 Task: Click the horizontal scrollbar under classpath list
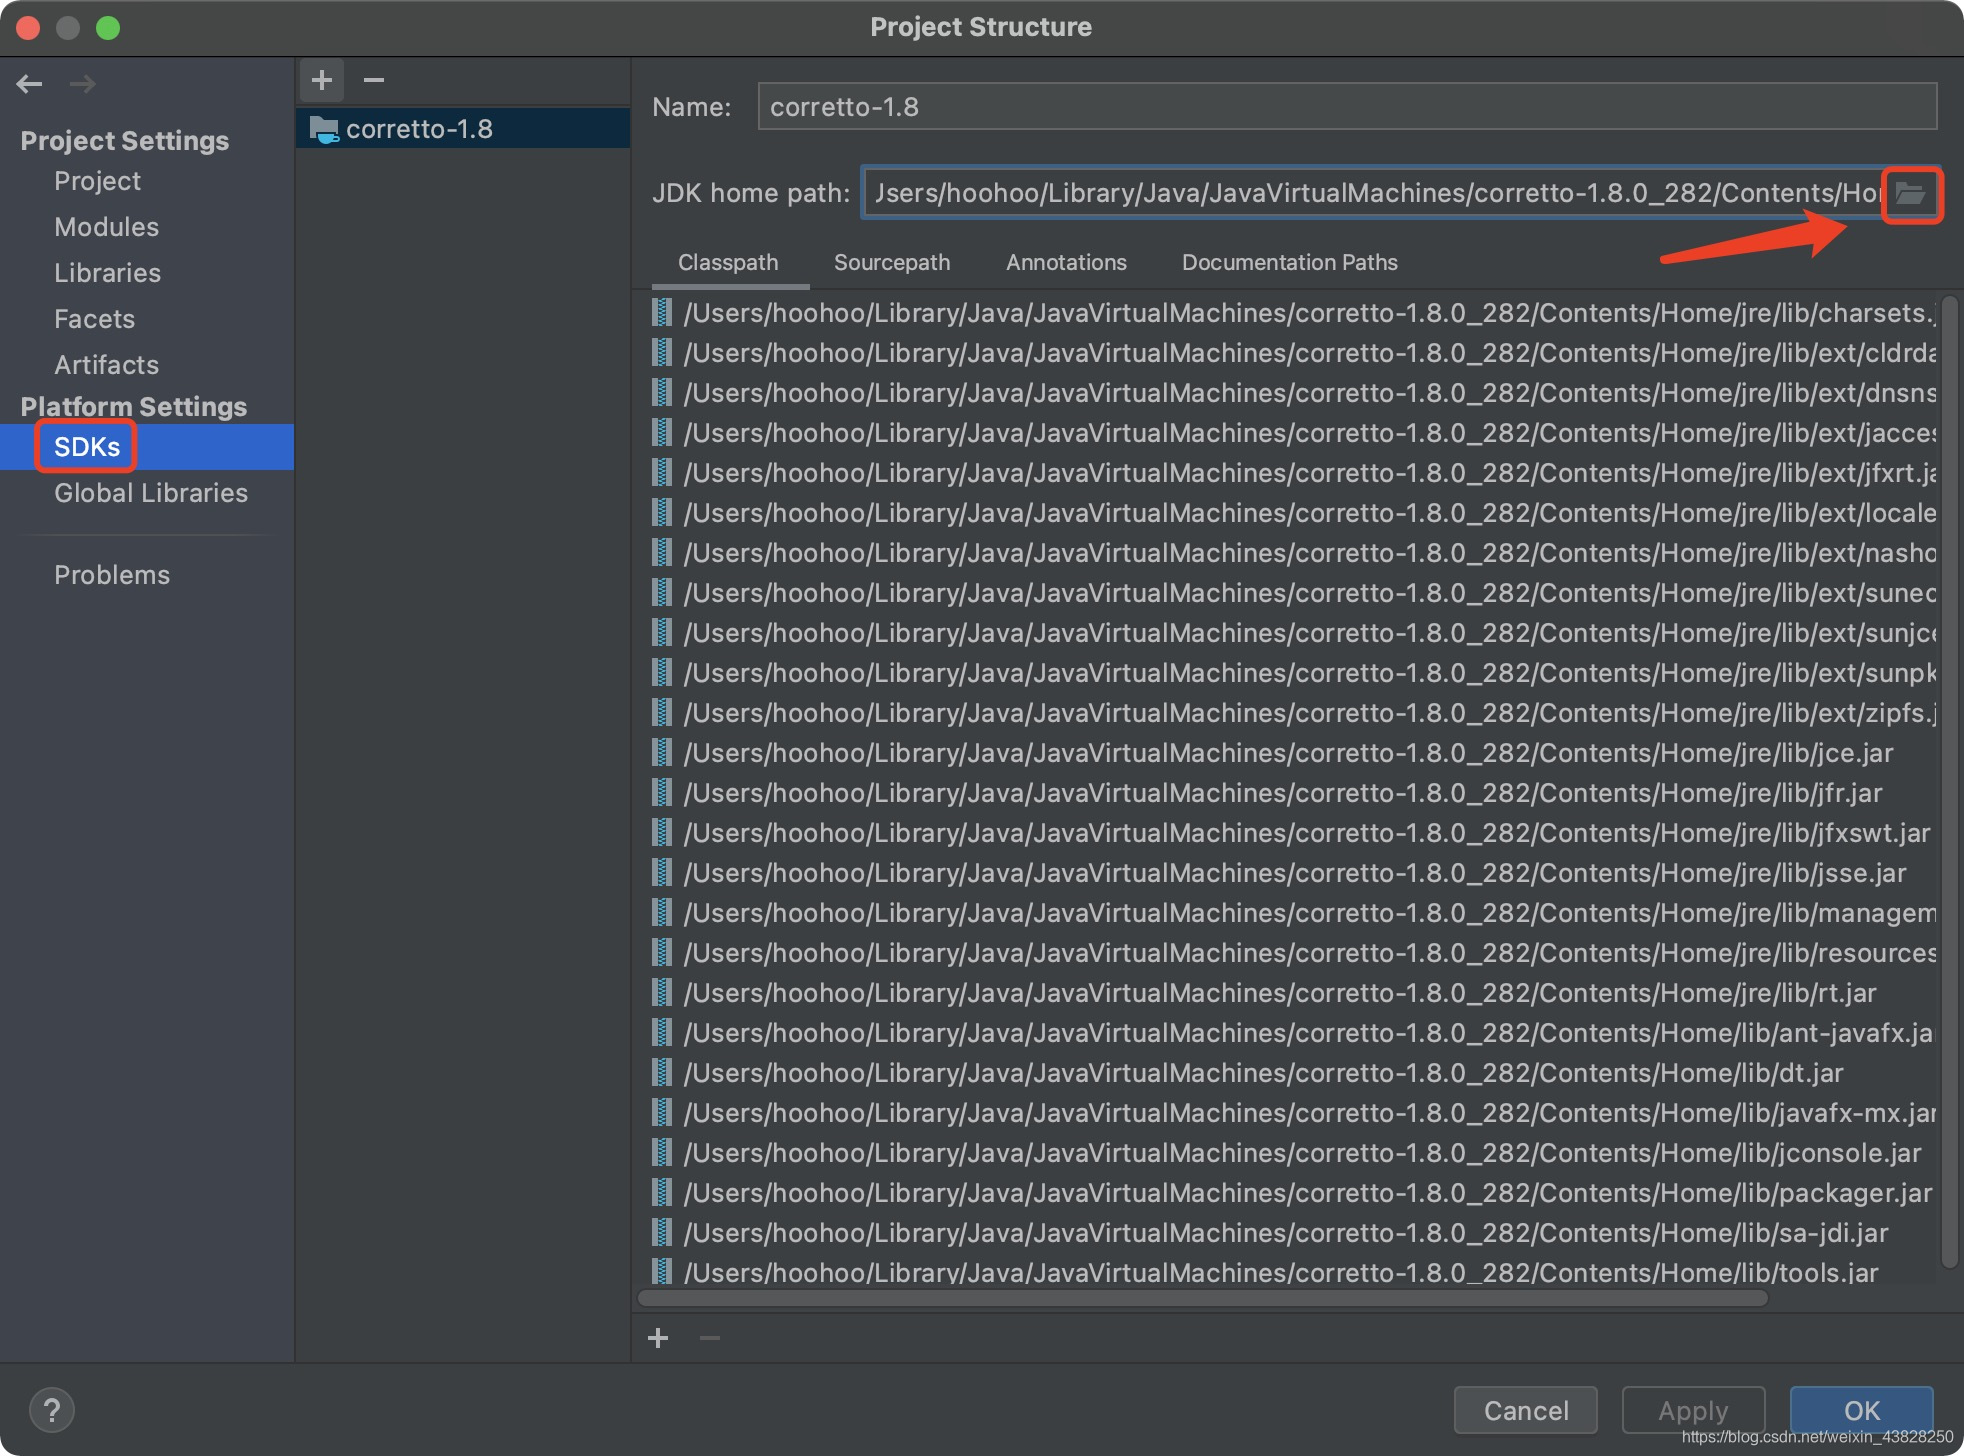click(x=1203, y=1298)
